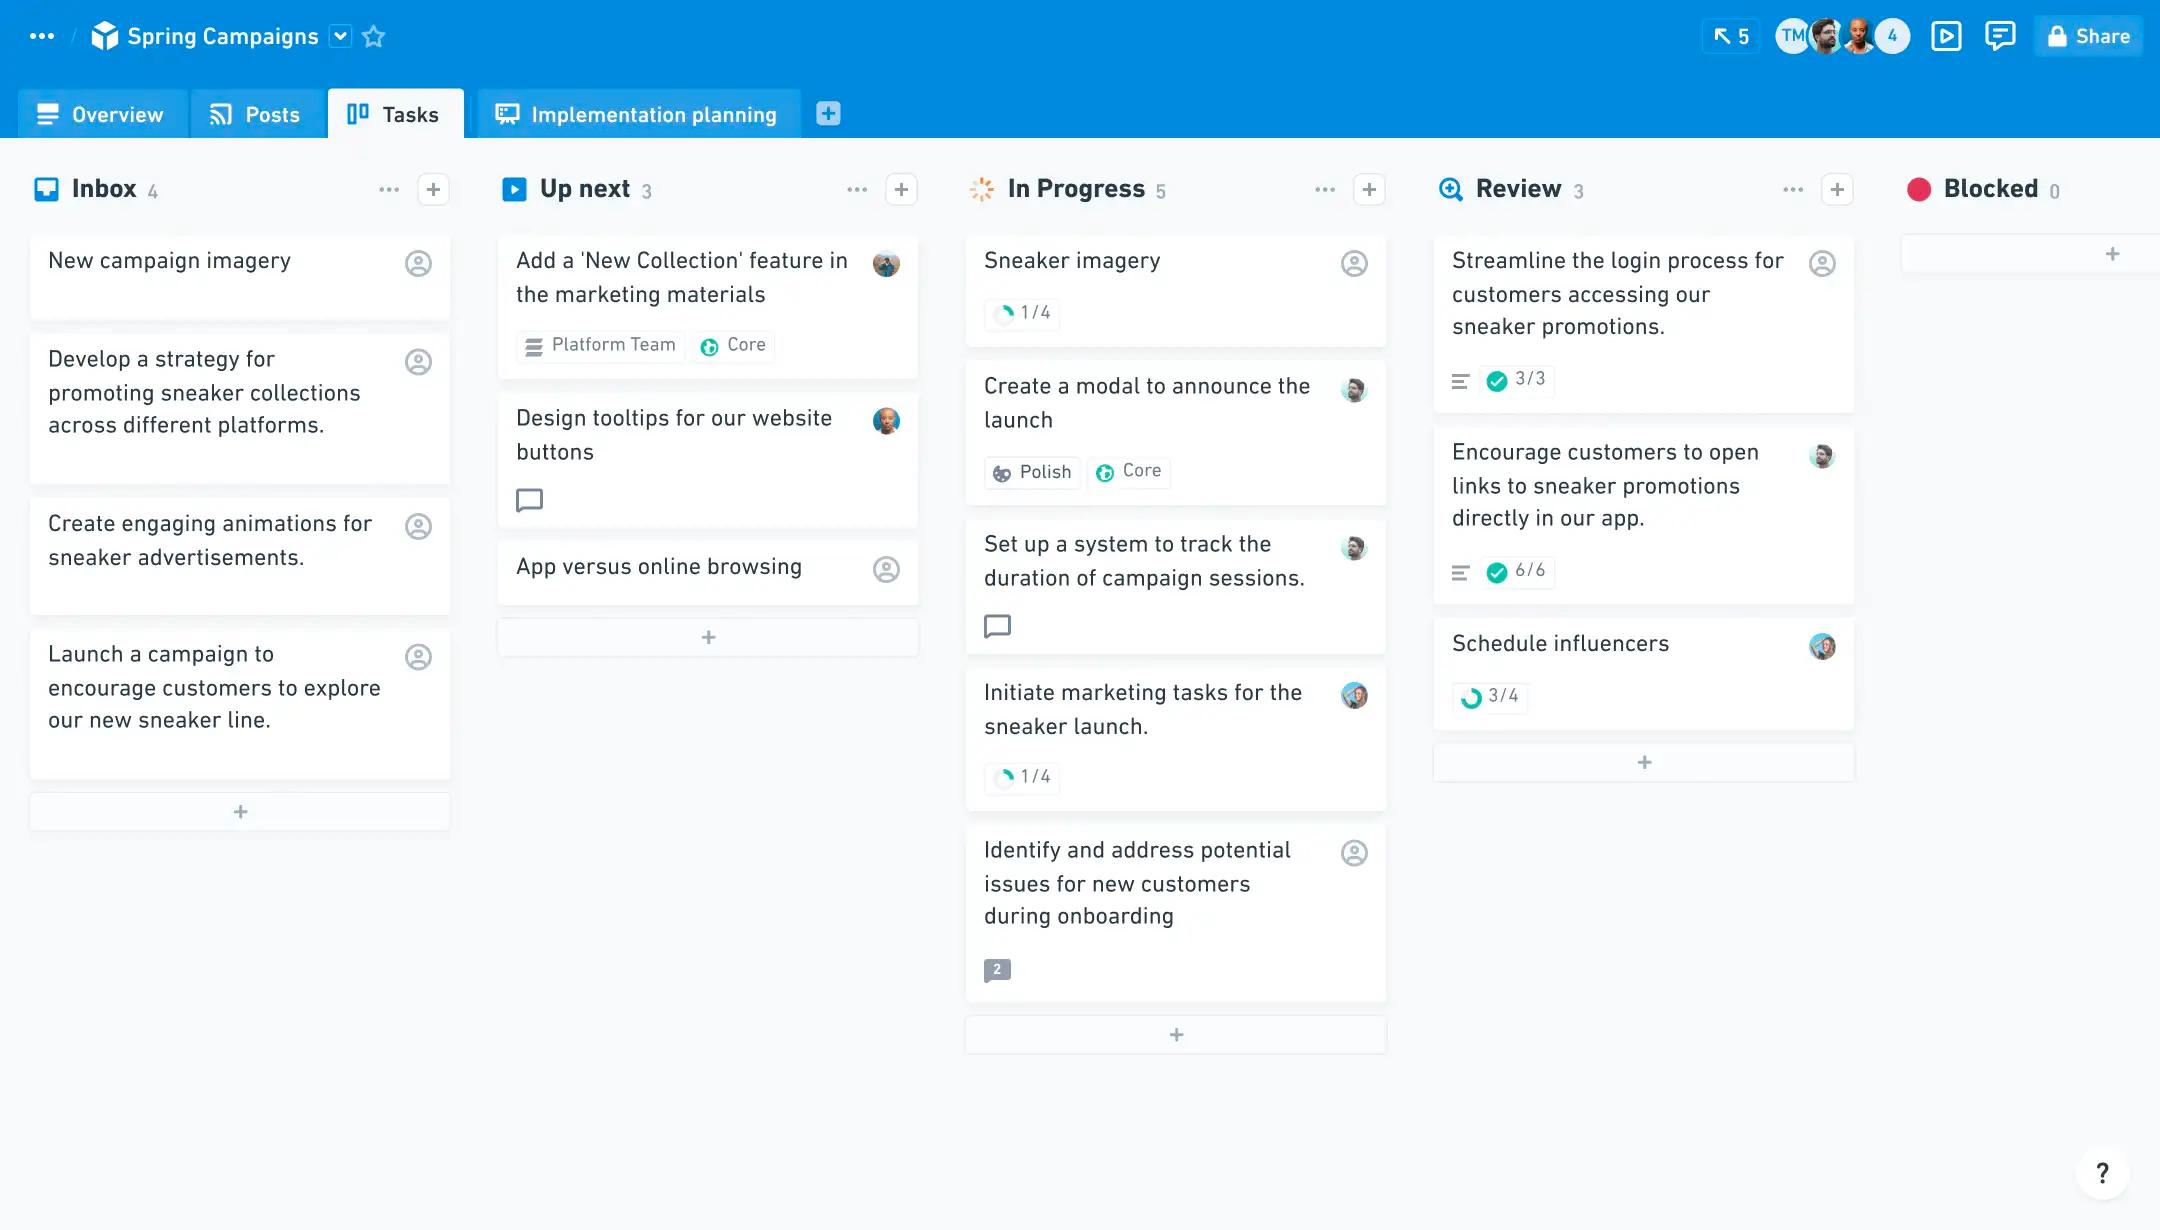This screenshot has width=2160, height=1230.
Task: Click the Platform Team tag
Action: coord(601,346)
